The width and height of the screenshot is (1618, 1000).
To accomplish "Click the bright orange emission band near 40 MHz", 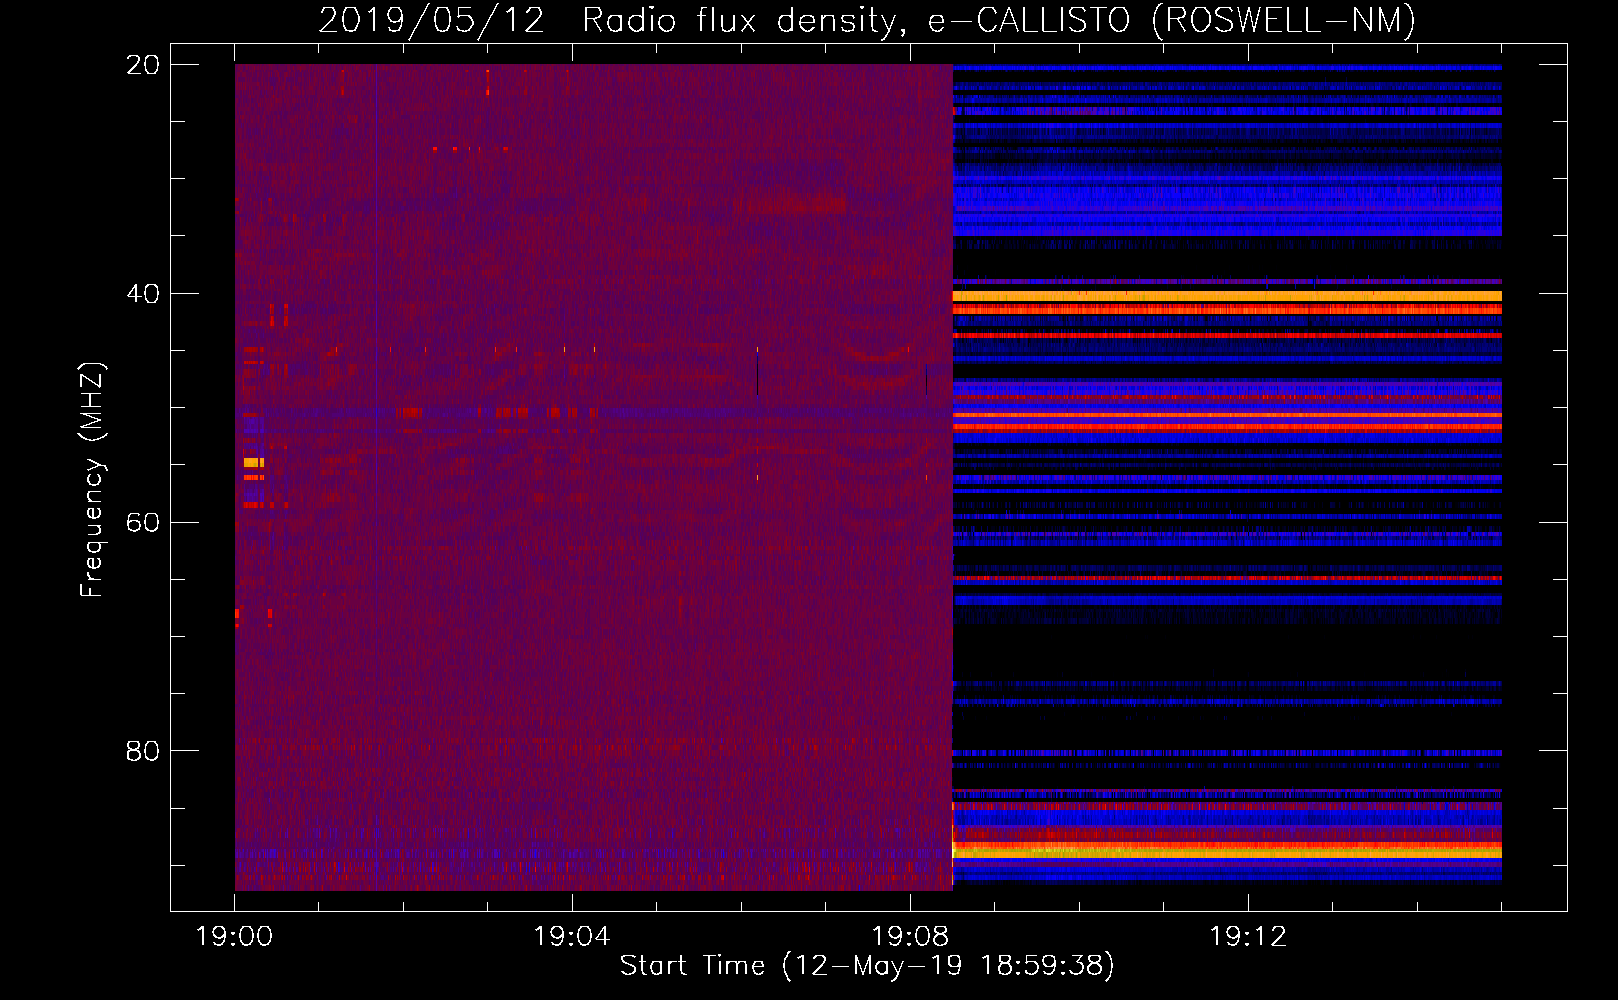I will [1227, 297].
